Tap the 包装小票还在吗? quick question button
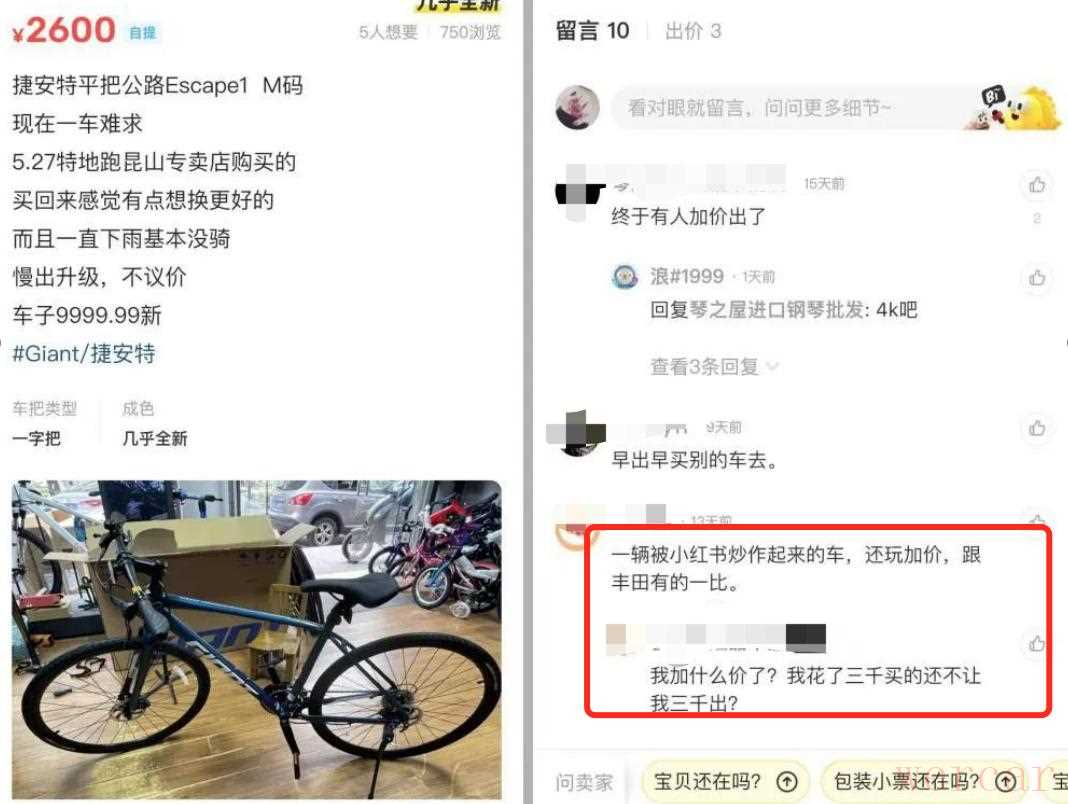This screenshot has width=1068, height=804. (x=924, y=782)
